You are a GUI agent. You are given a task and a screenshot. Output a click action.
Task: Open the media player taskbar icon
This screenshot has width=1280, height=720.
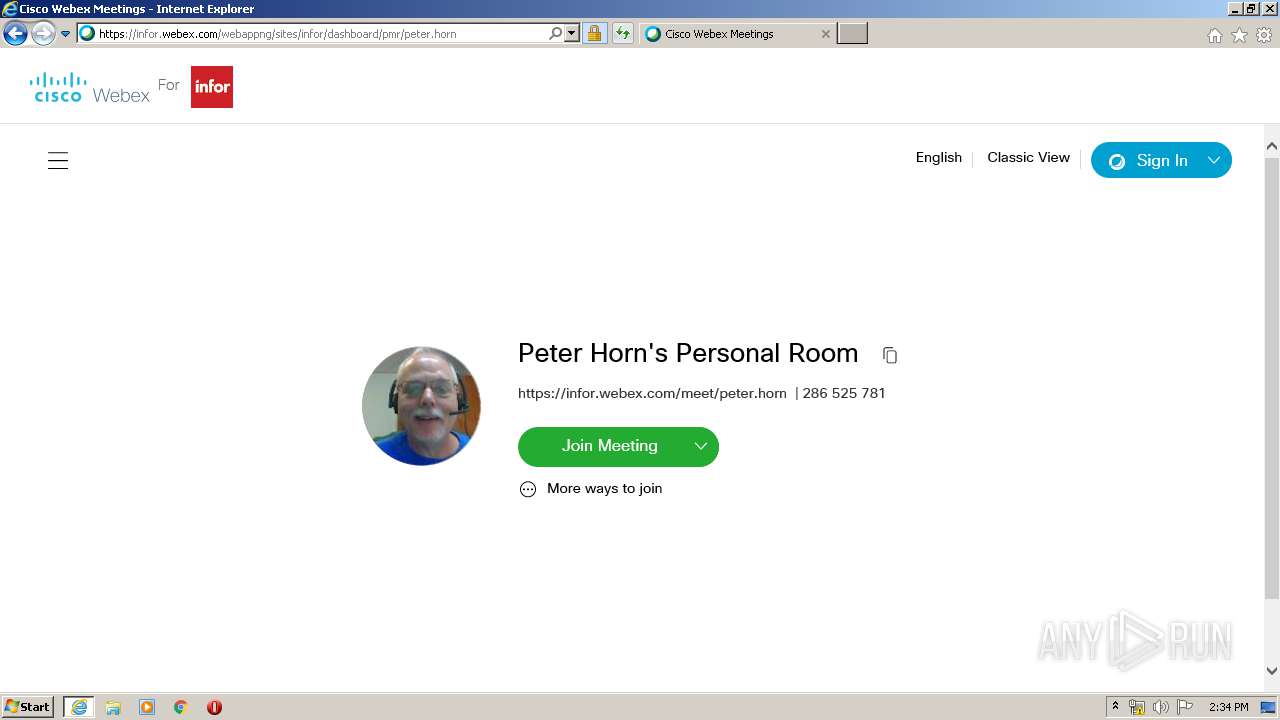coord(147,707)
